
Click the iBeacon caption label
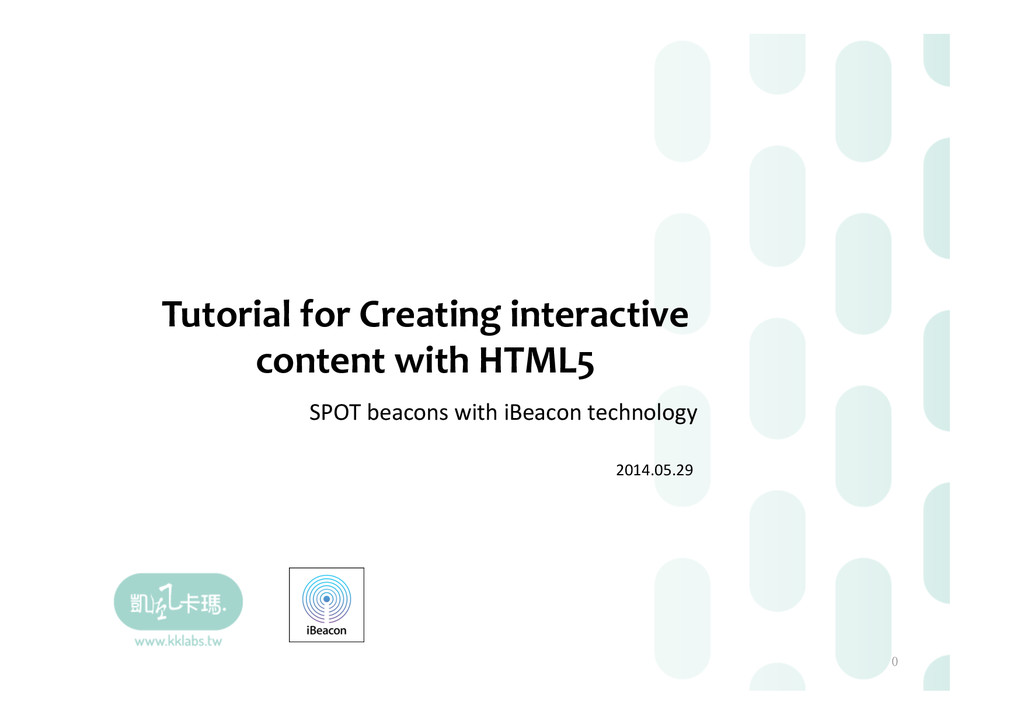pyautogui.click(x=326, y=630)
